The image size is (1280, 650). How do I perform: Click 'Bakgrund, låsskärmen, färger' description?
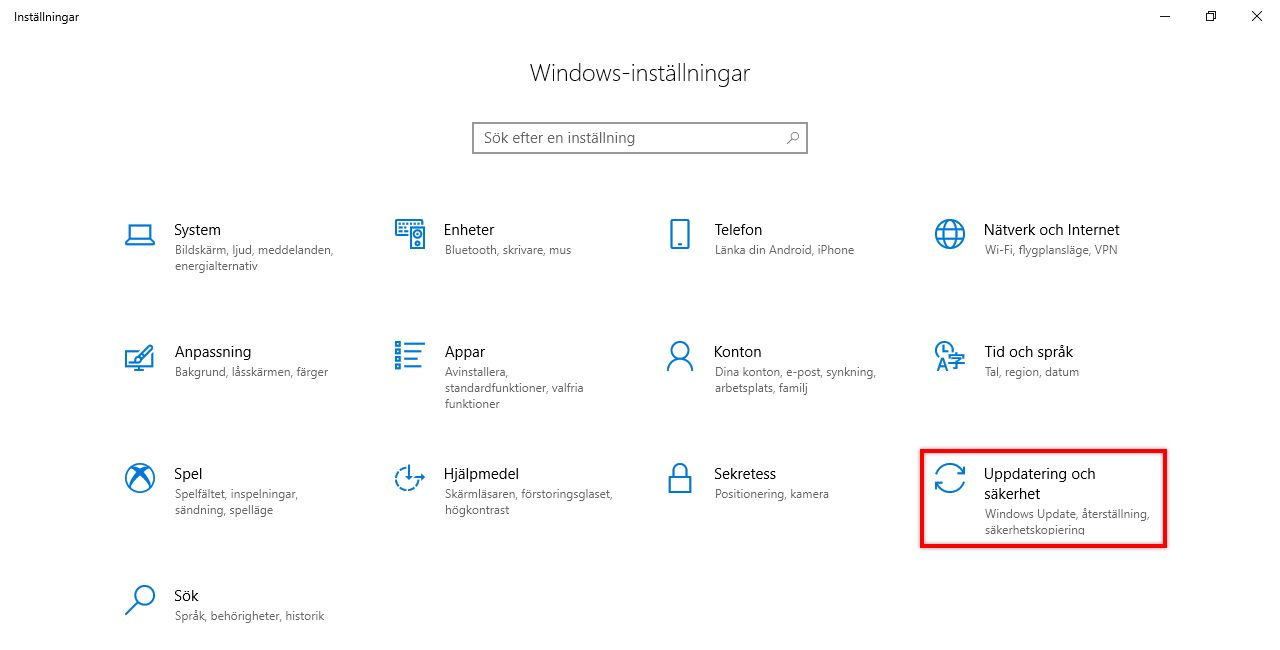click(x=251, y=372)
